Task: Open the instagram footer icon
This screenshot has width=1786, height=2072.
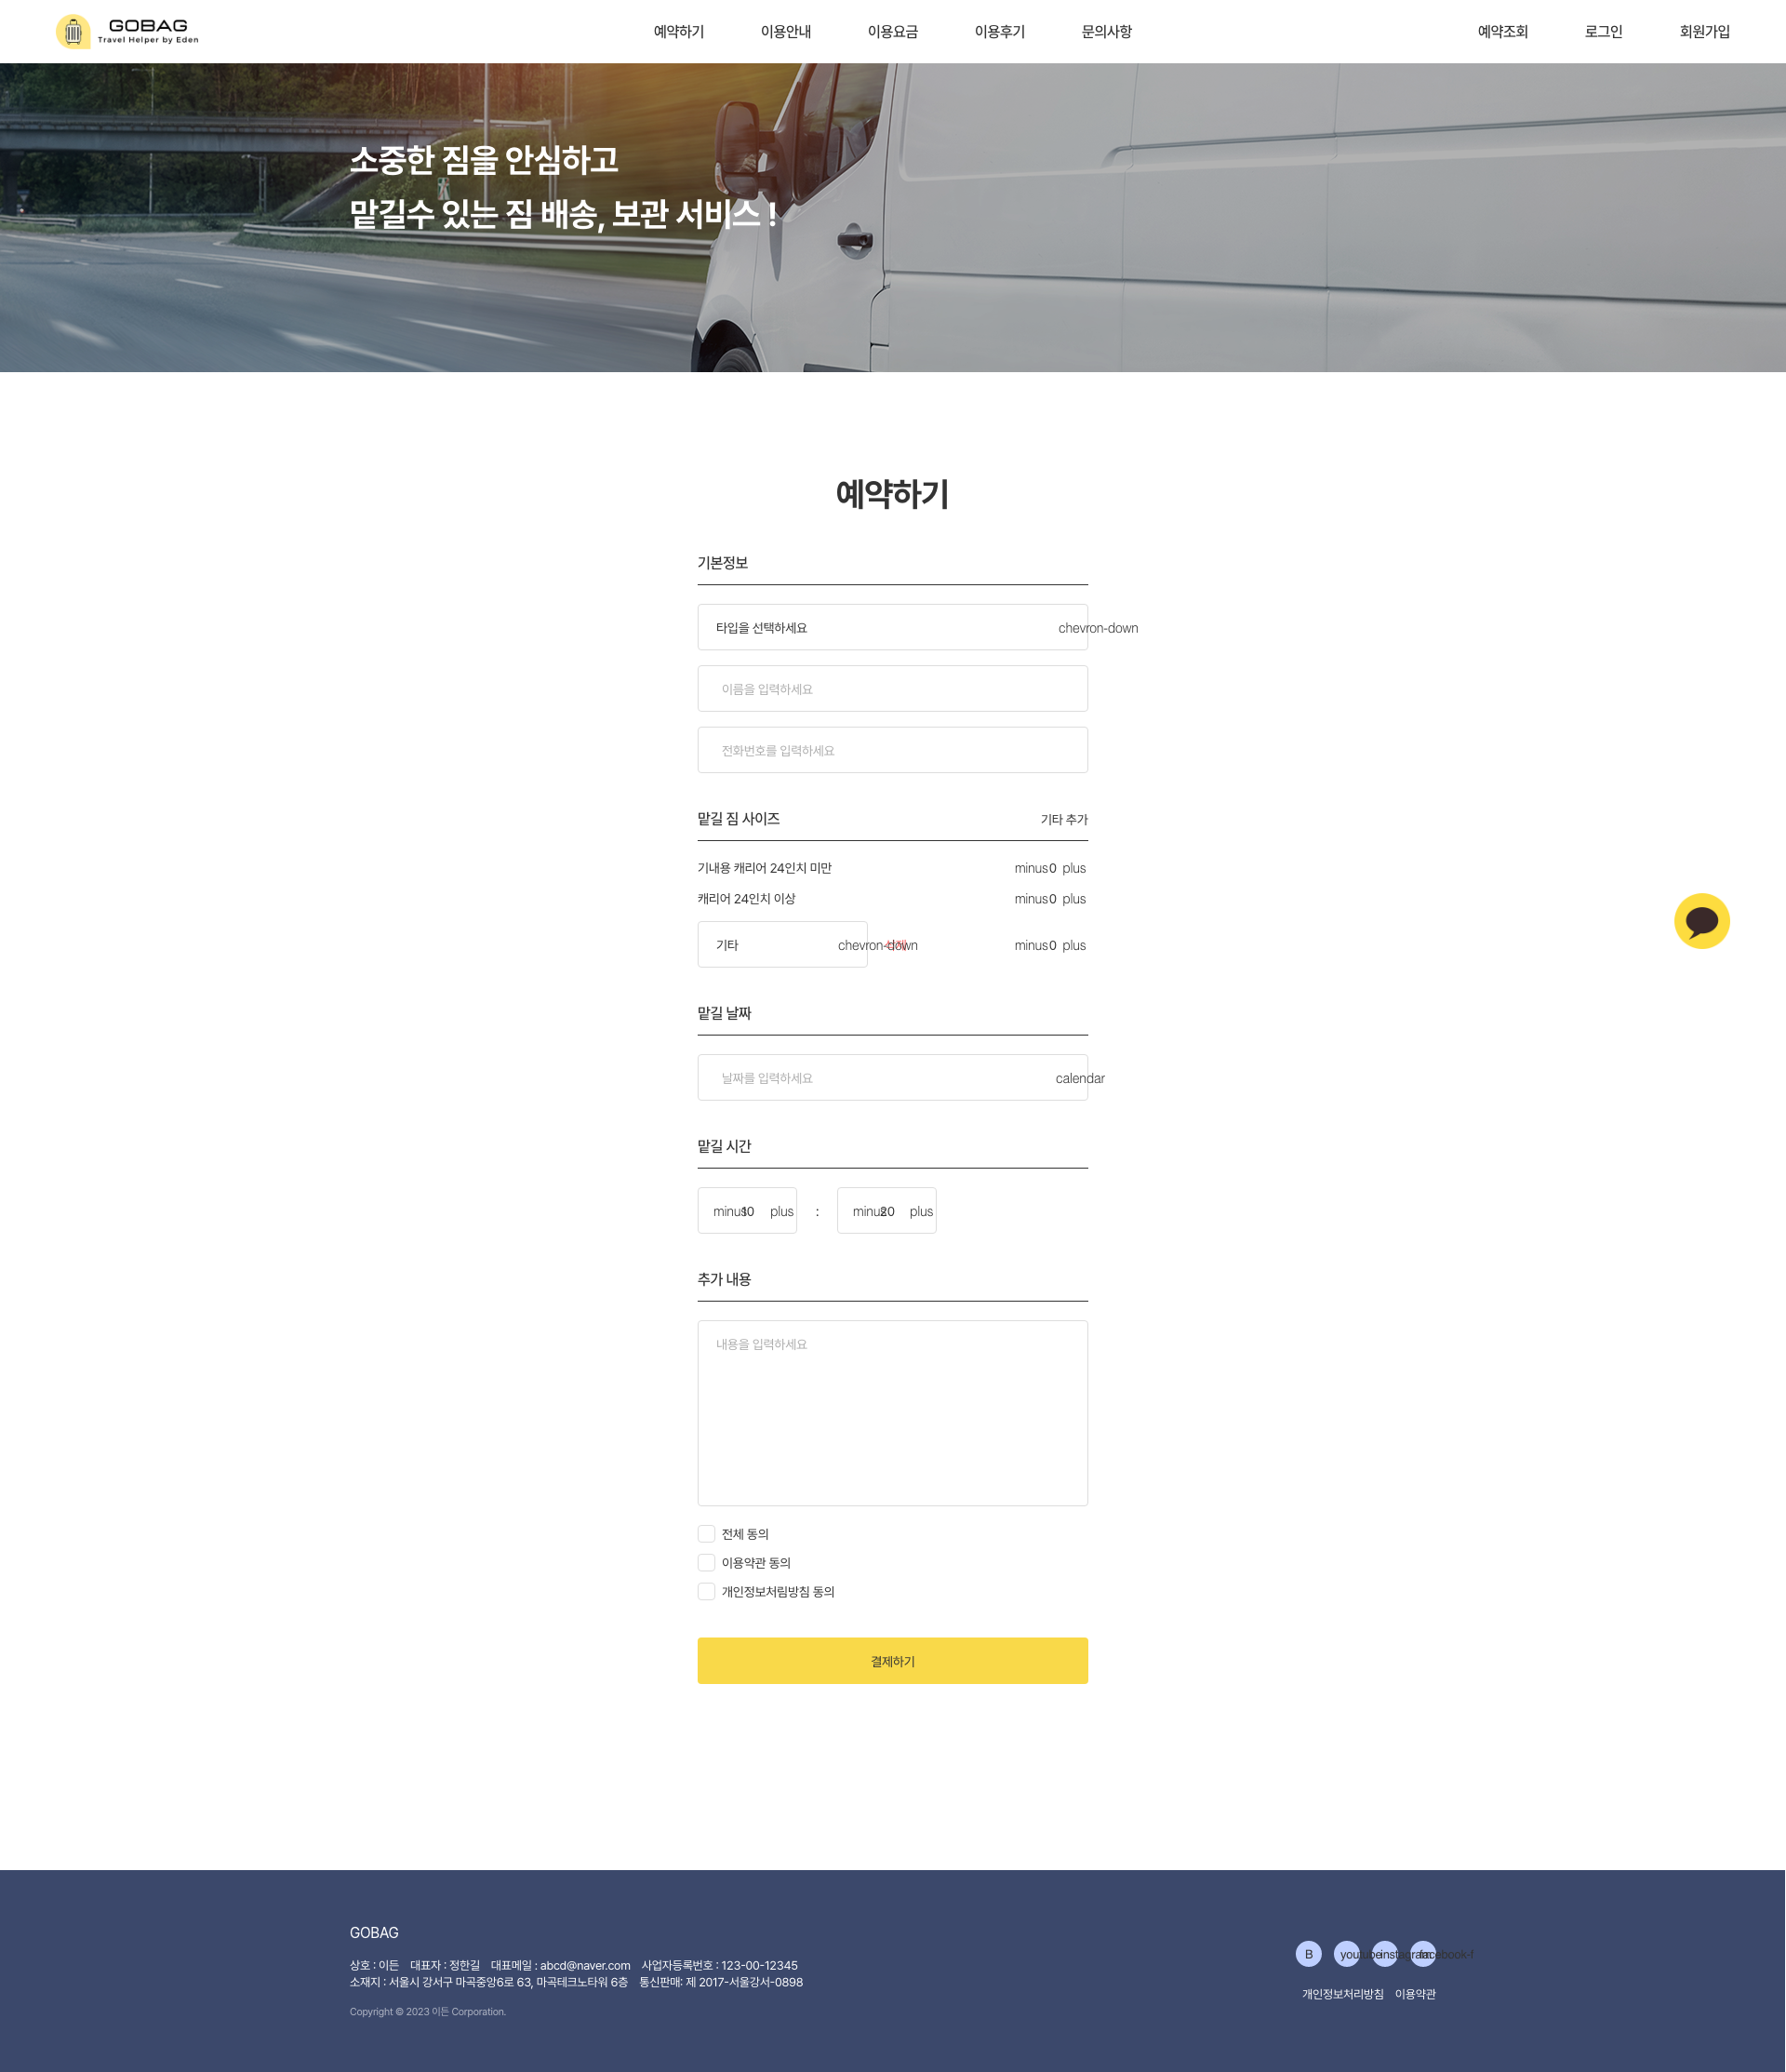Action: tap(1384, 1953)
